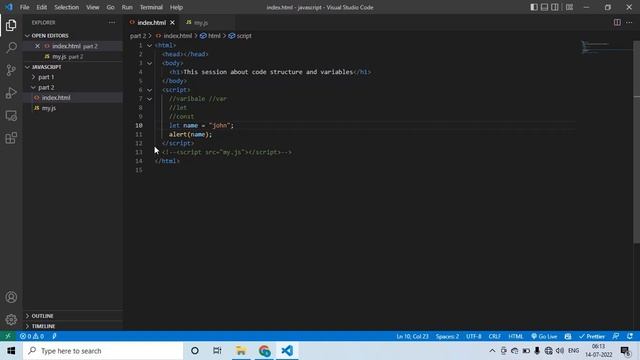The width and height of the screenshot is (640, 360).
Task: Fold the script tag at line 6
Action: click(149, 90)
